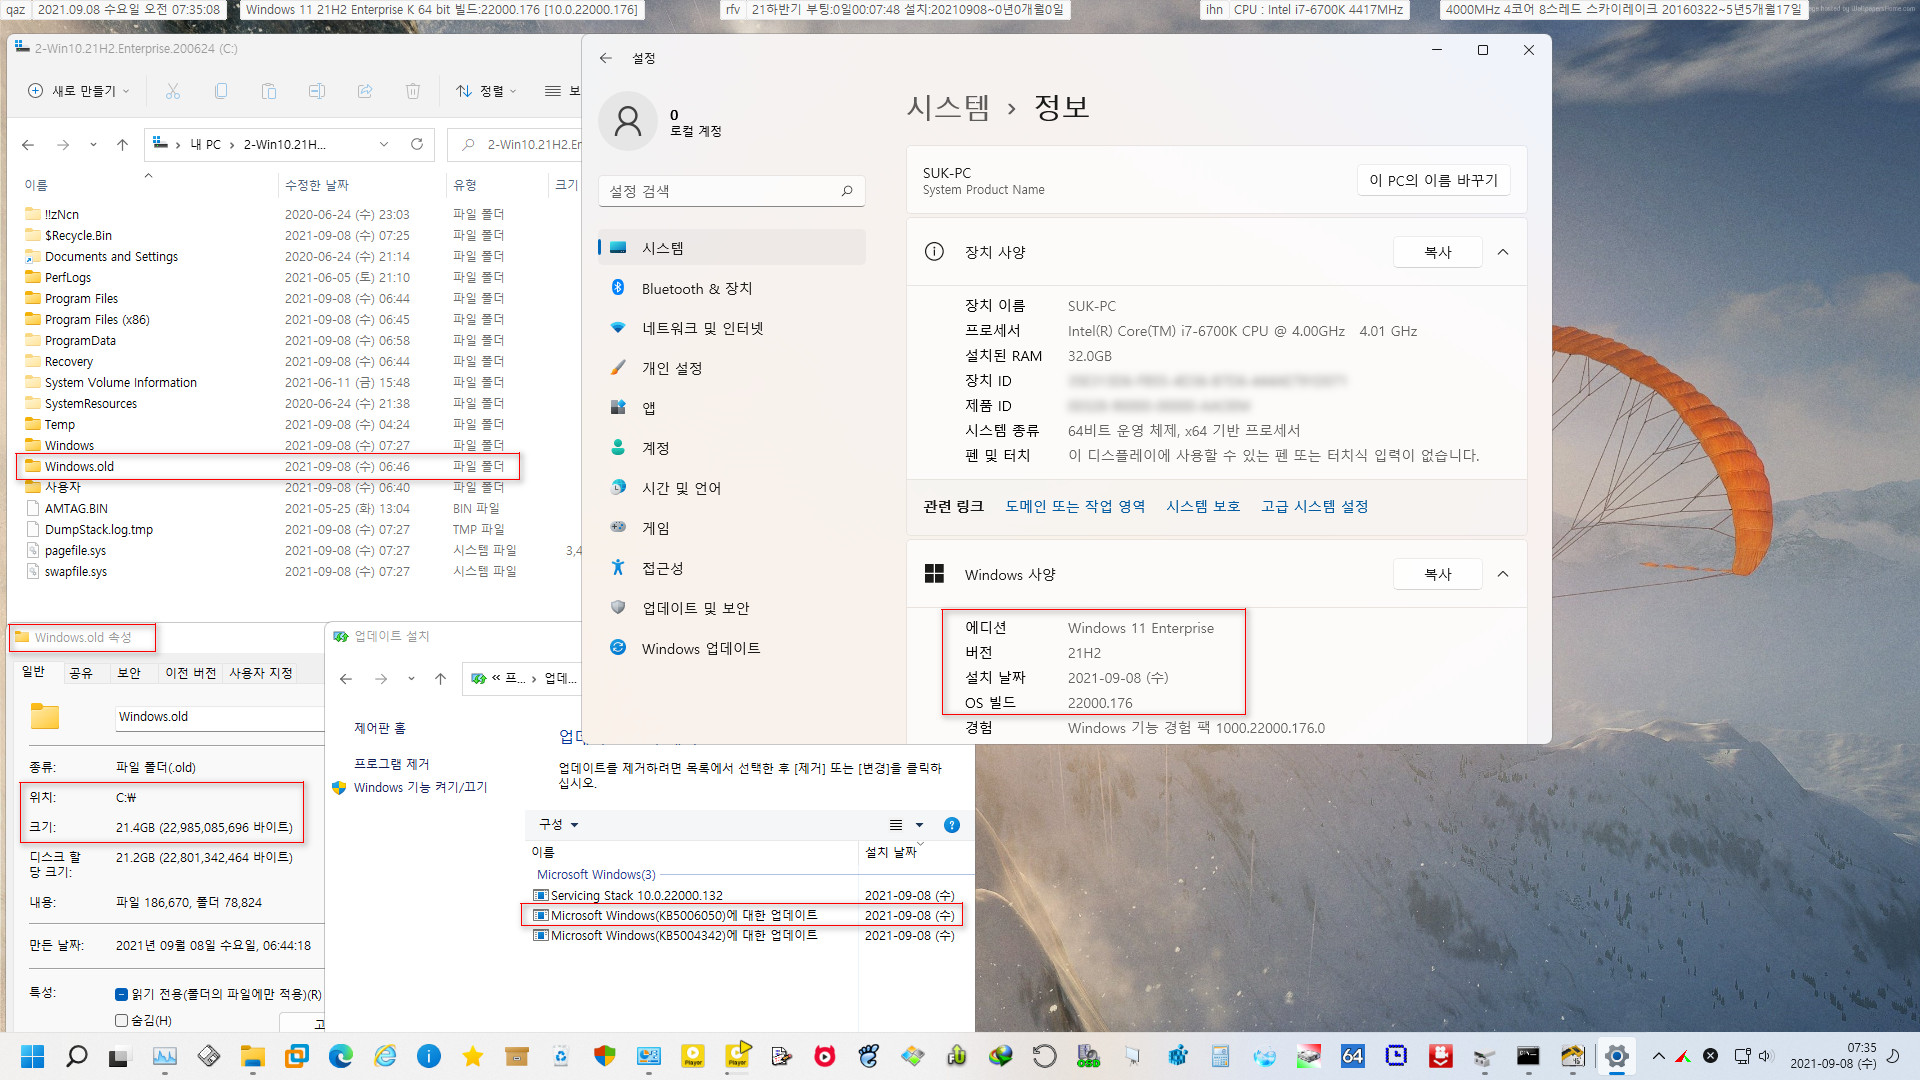The image size is (1920, 1080).
Task: Copy the 장치 사양 details
Action: click(x=1437, y=252)
